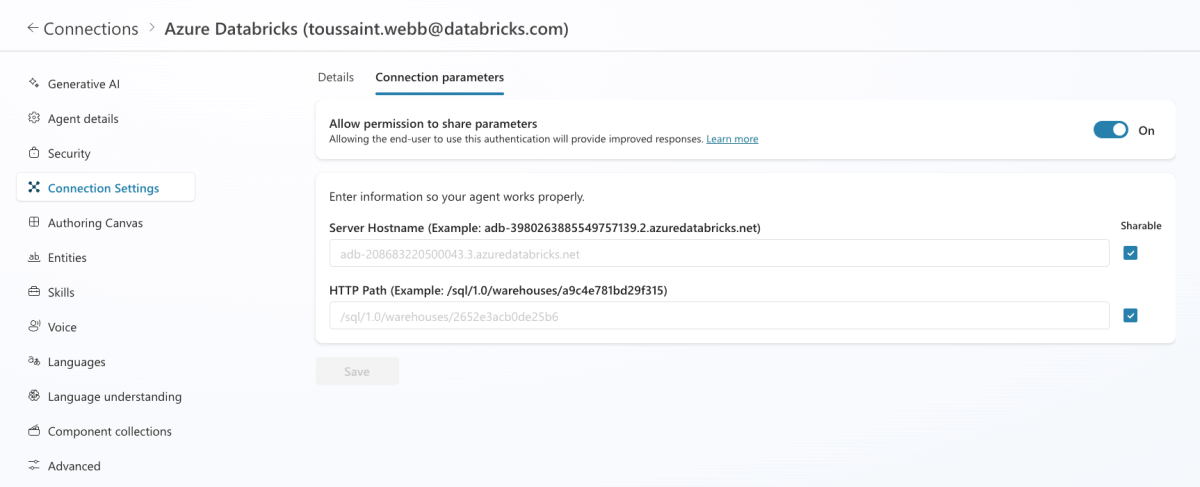1200x487 pixels.
Task: Click the HTTP Path field label
Action: coord(498,291)
